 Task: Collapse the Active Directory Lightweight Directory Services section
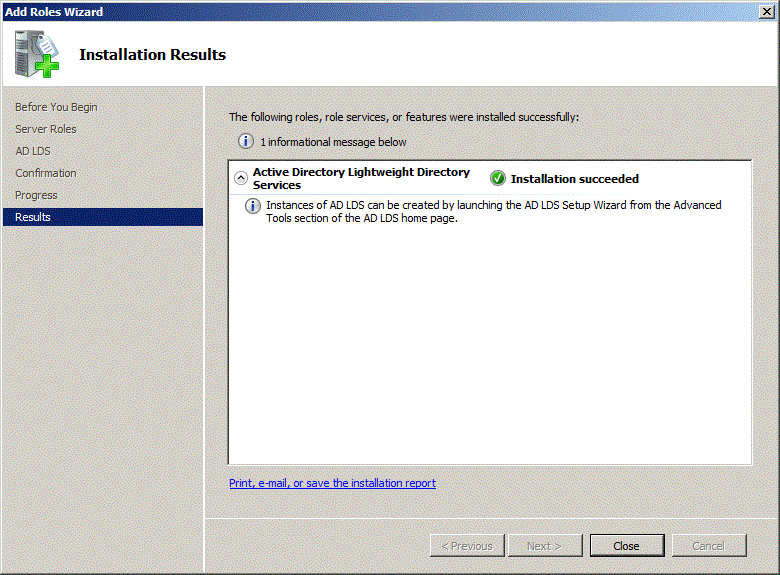pos(241,178)
